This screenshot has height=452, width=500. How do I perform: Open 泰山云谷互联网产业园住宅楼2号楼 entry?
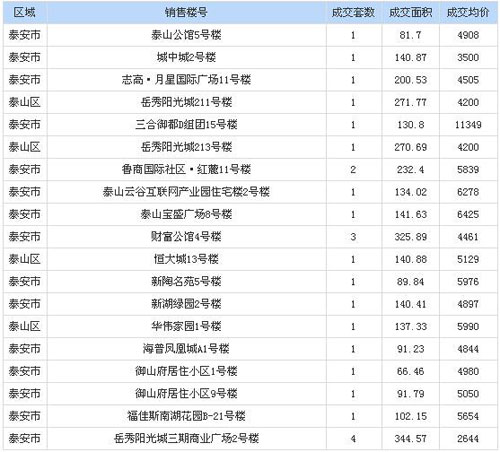pyautogui.click(x=186, y=192)
